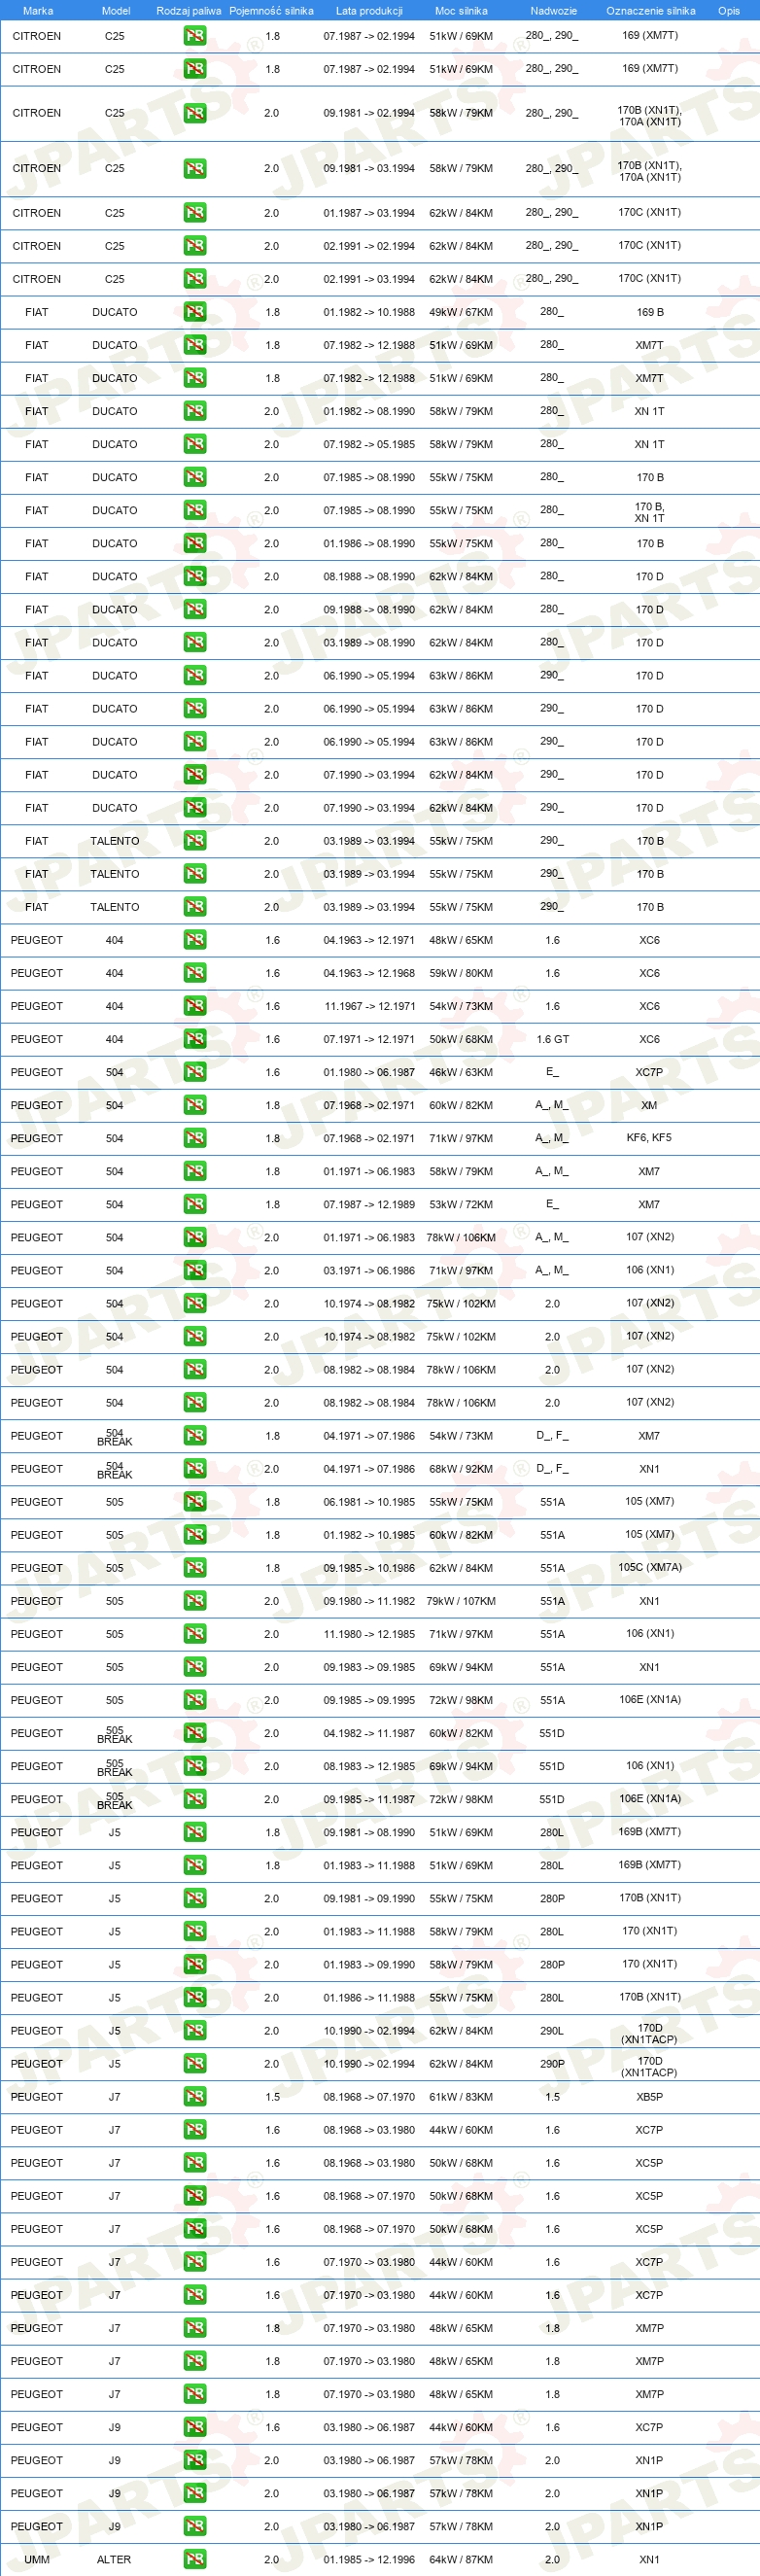
Task: Click the fuel icon for Peugeot 404 59kW / 80KM
Action: pos(195,973)
